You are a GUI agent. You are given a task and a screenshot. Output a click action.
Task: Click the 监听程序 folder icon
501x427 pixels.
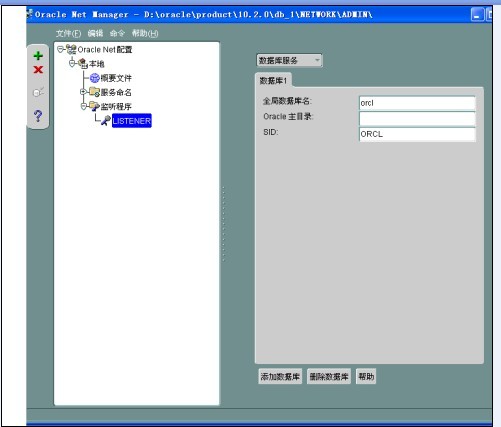(x=95, y=106)
